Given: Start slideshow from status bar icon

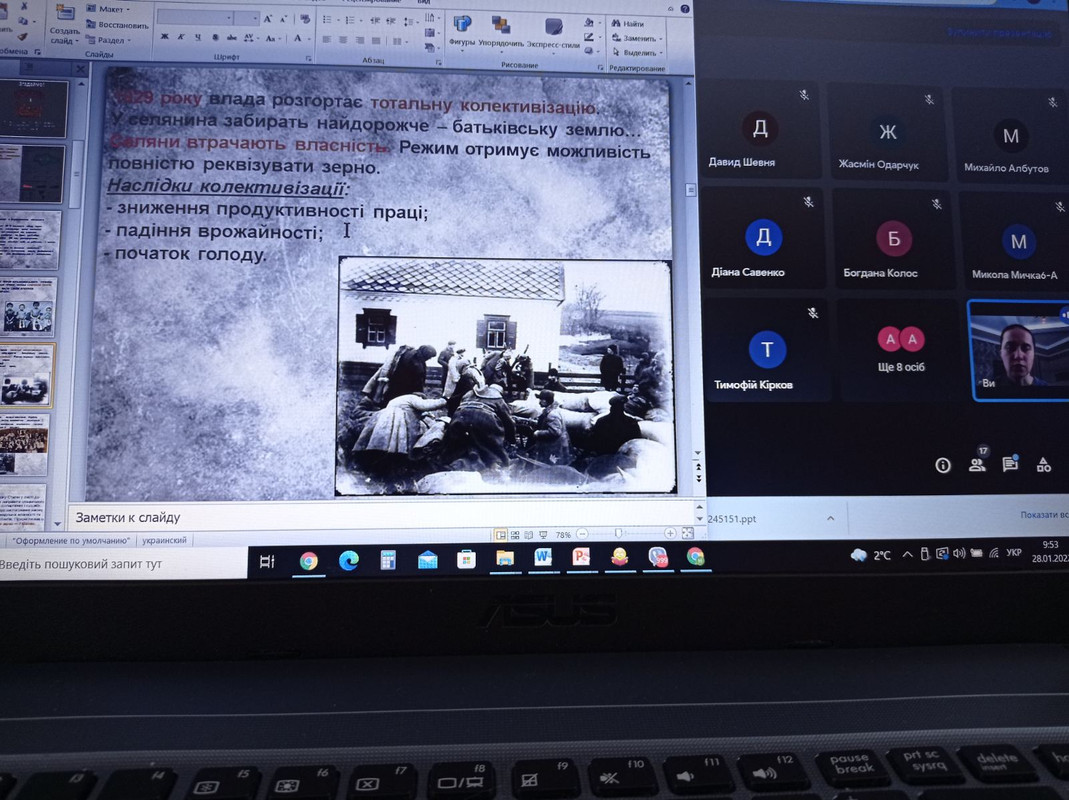Looking at the screenshot, I should (543, 535).
